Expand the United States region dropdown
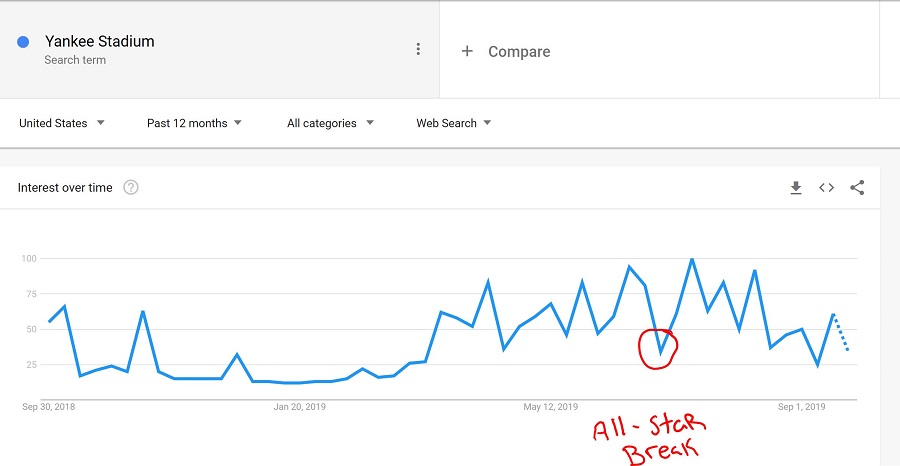This screenshot has height=466, width=900. [61, 123]
